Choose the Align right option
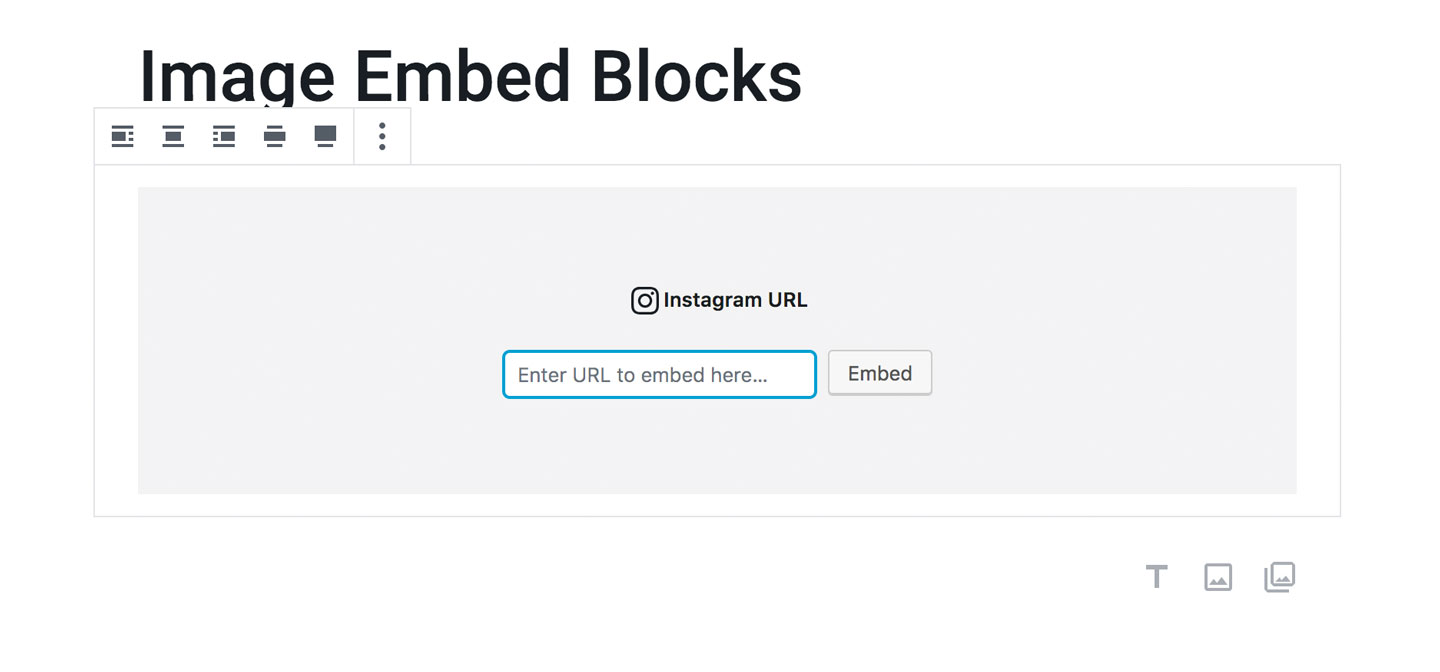Image resolution: width=1440 pixels, height=672 pixels. pyautogui.click(x=224, y=136)
